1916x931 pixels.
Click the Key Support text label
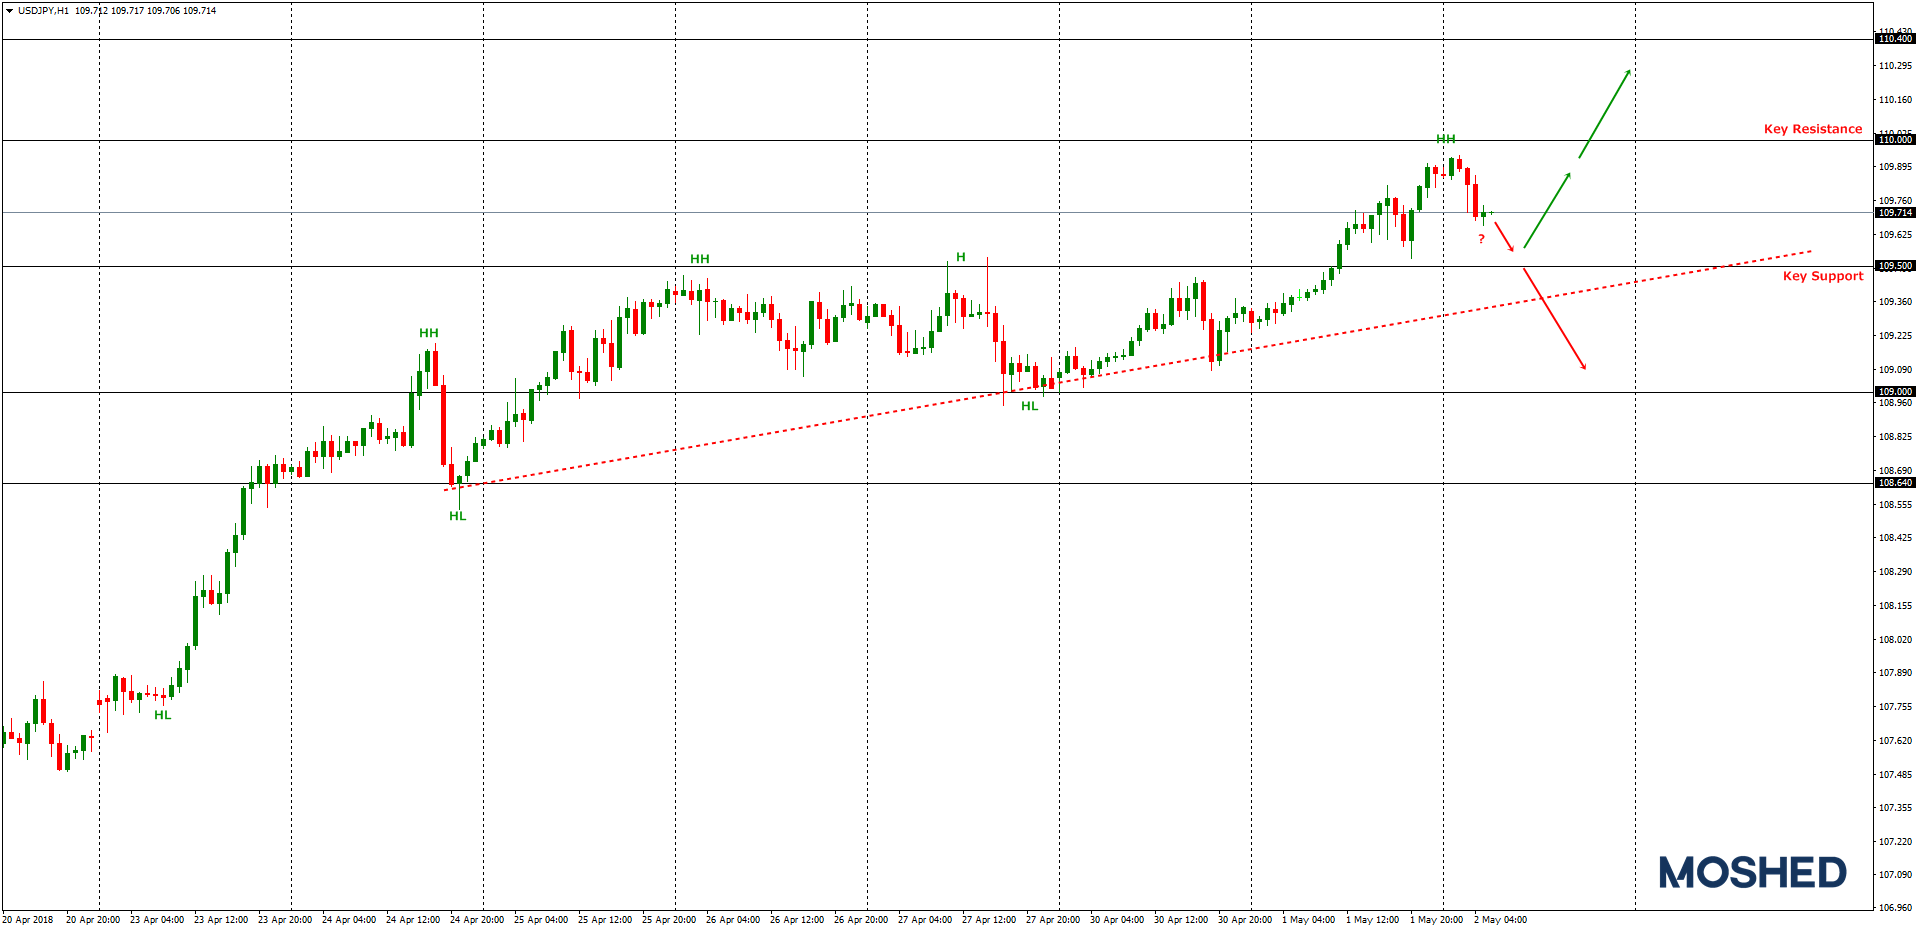pyautogui.click(x=1820, y=277)
